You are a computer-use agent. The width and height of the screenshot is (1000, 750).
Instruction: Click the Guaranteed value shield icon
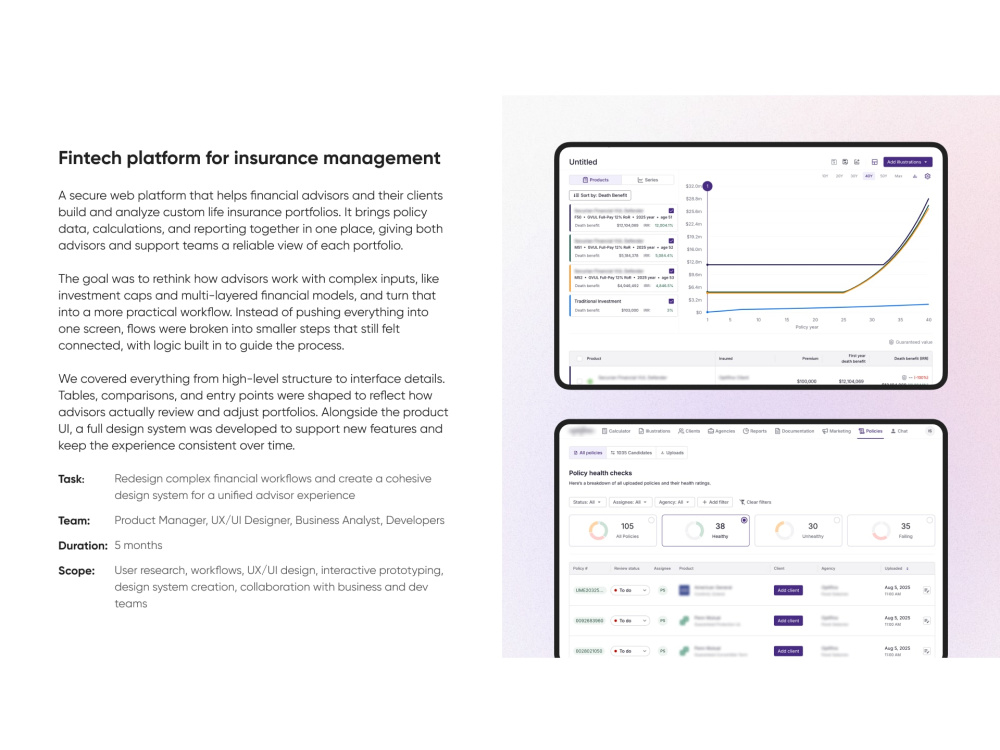pos(891,342)
